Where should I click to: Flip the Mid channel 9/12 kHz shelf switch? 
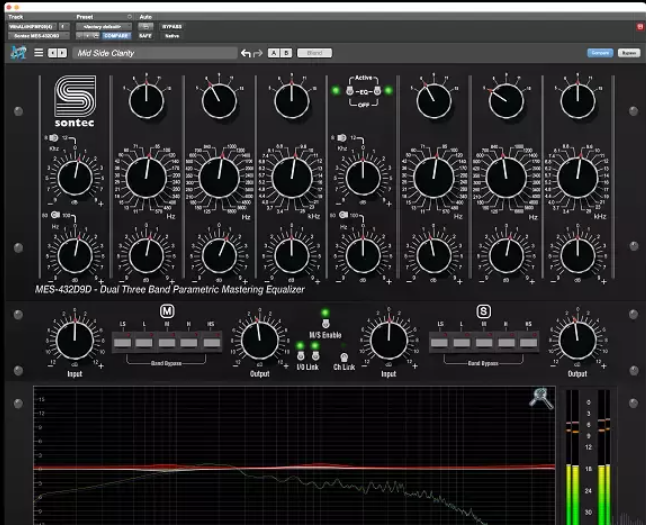pos(54,138)
